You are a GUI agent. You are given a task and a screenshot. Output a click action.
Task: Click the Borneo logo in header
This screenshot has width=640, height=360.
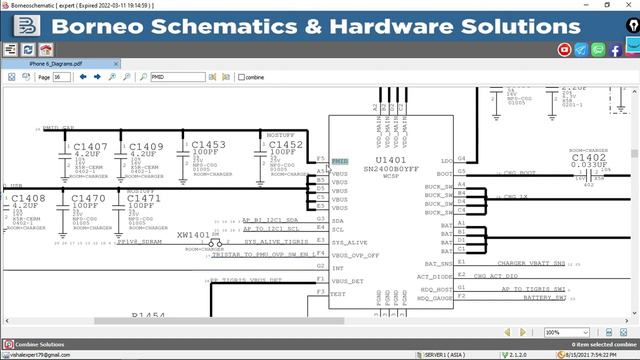pos(27,26)
